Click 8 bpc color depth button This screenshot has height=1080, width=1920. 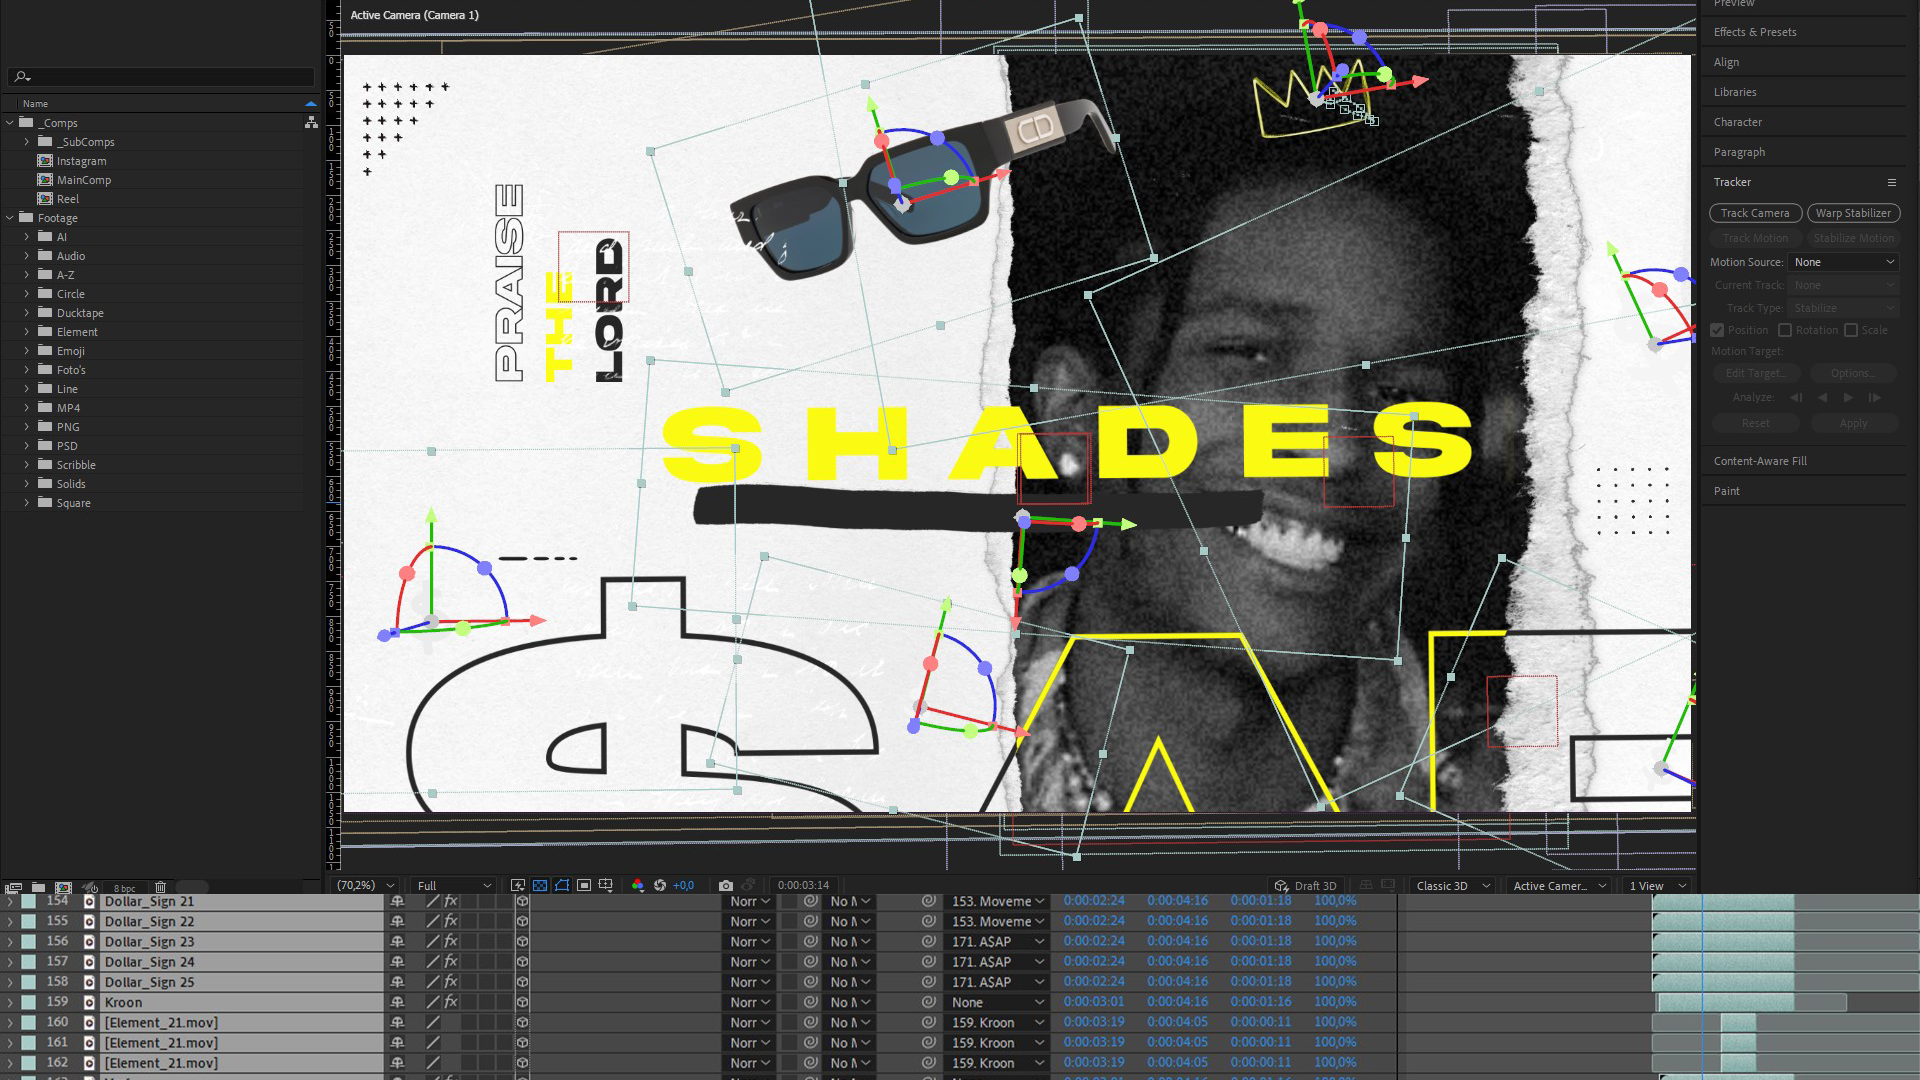[x=124, y=888]
